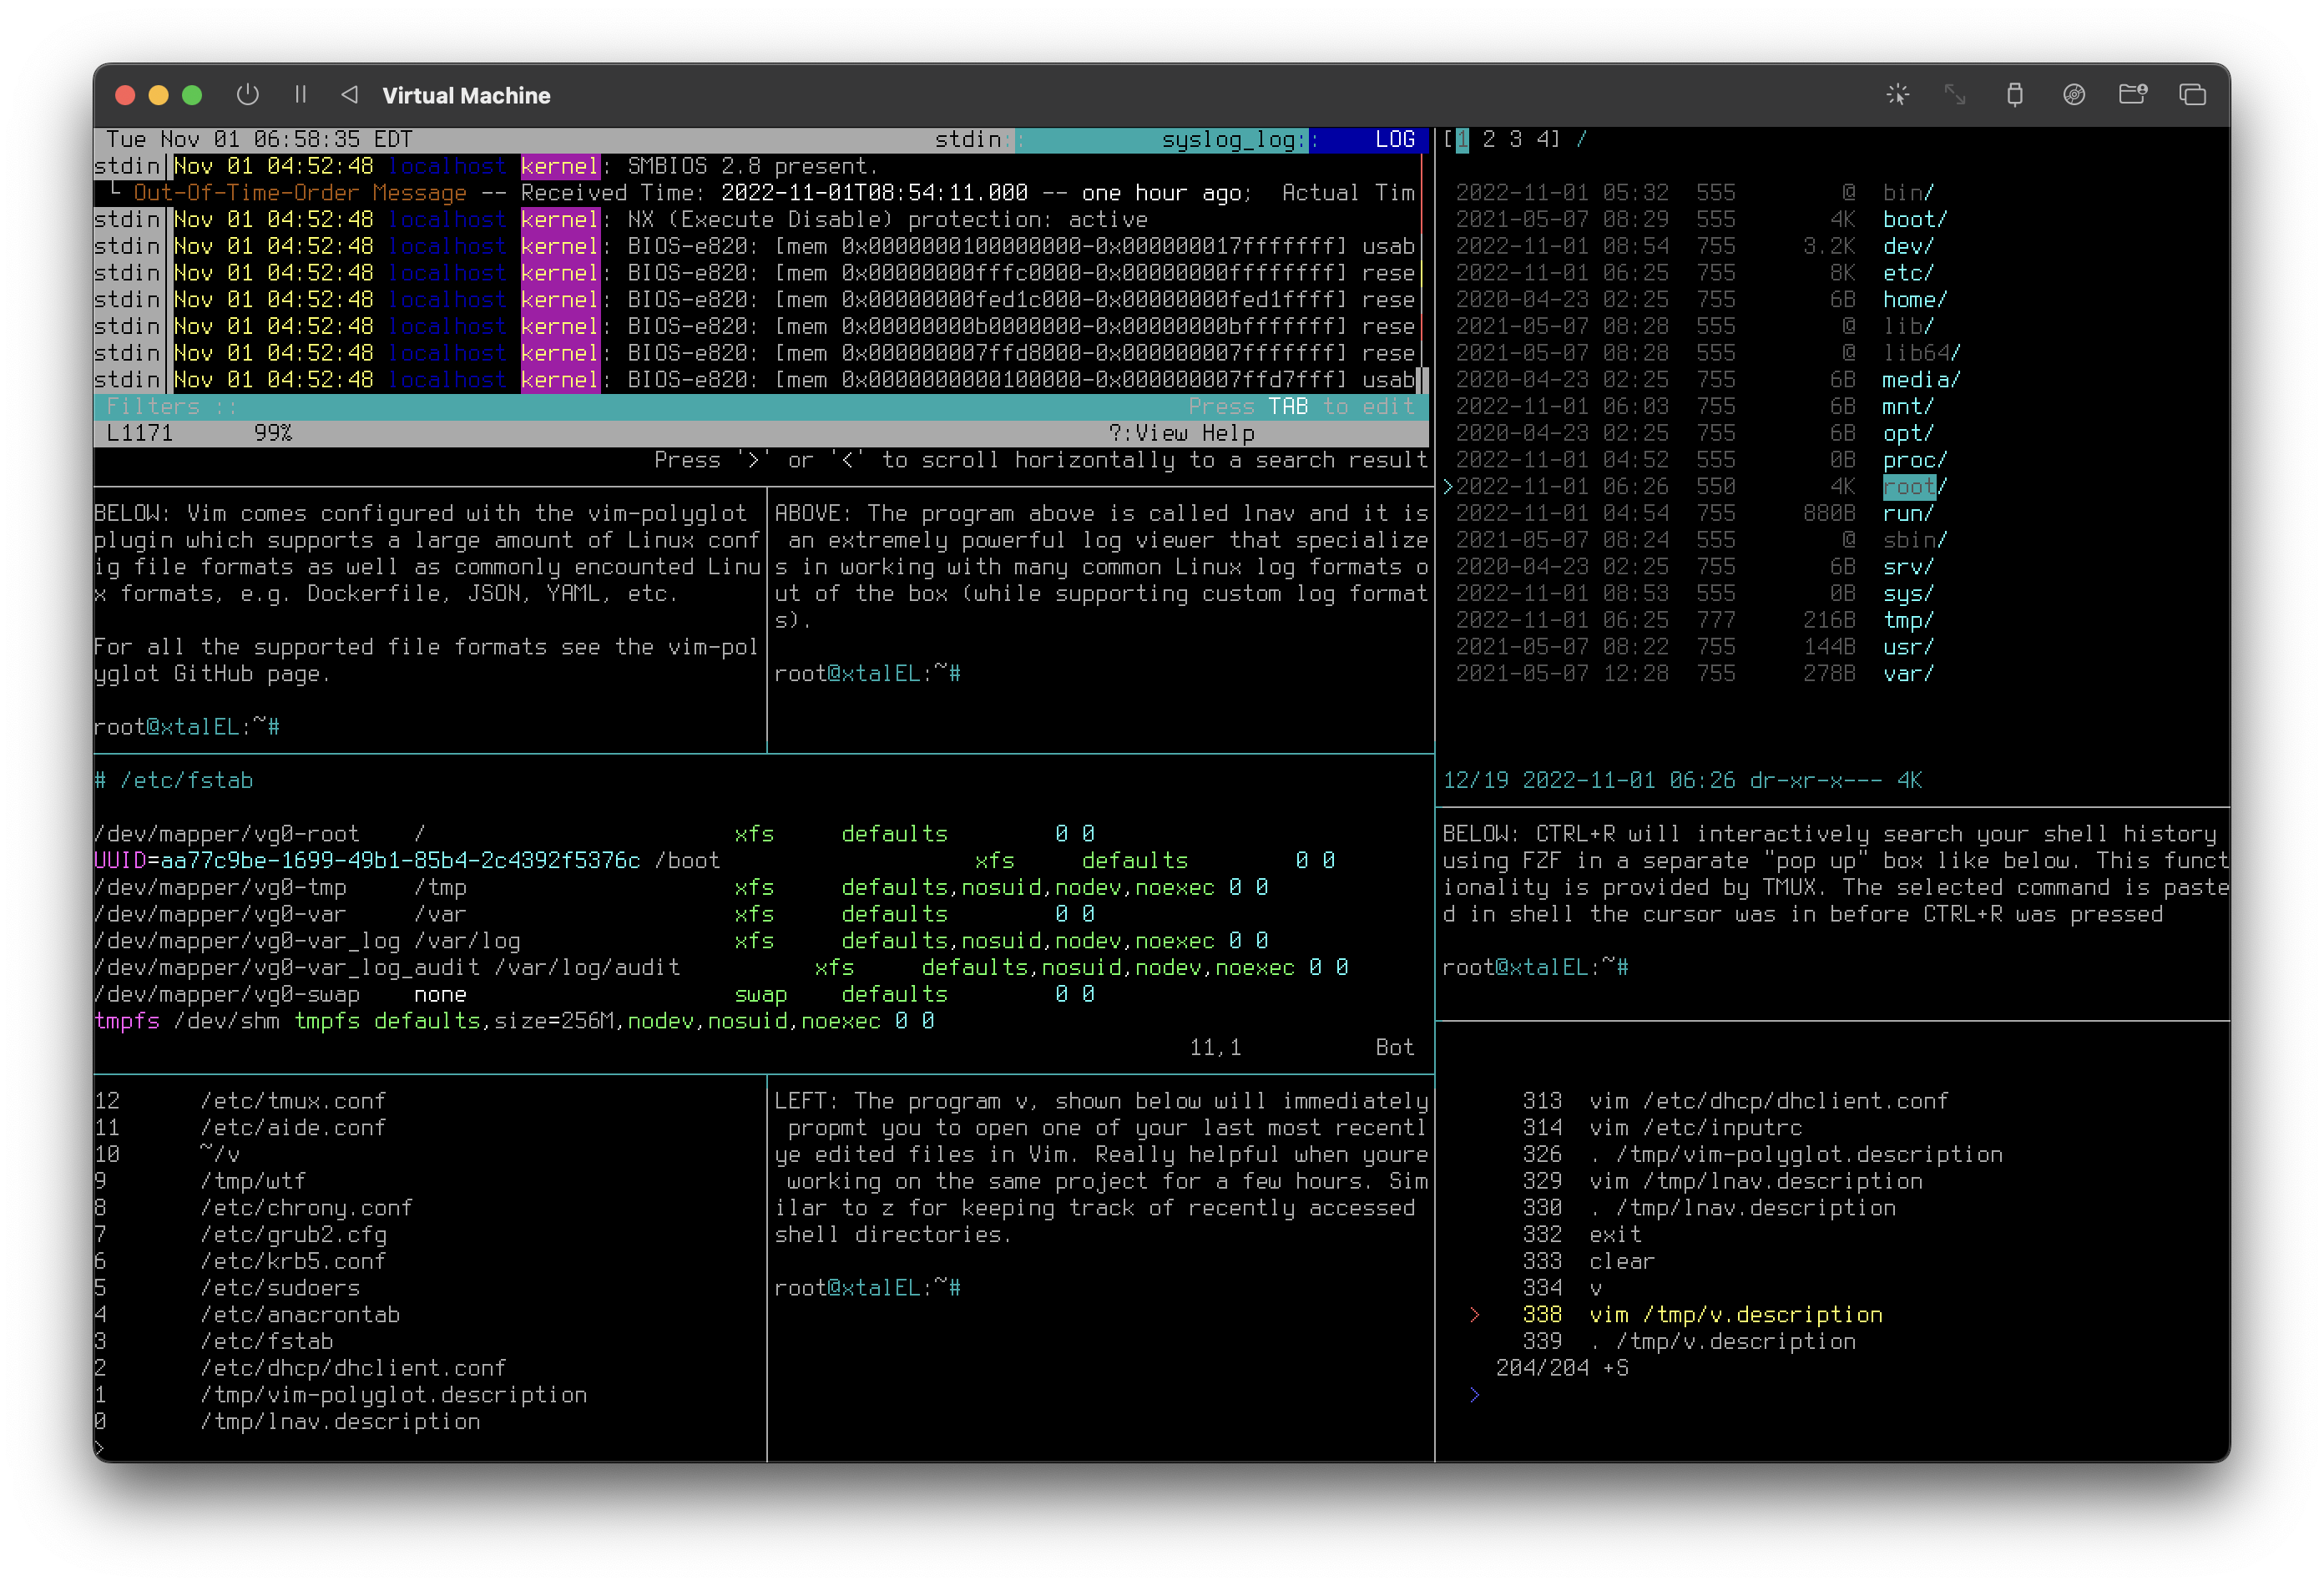This screenshot has width=2324, height=1586.
Task: Select highlighted history entry 'vim /tmp/v.description'
Action: pos(1702,1315)
